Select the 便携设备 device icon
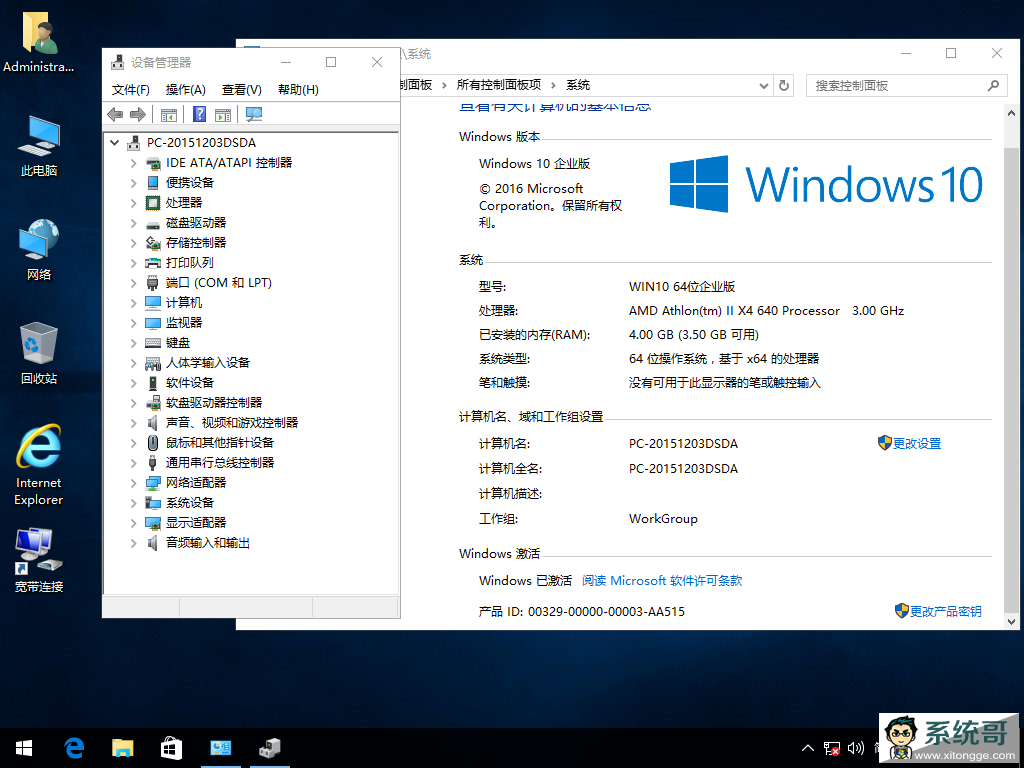Image resolution: width=1024 pixels, height=768 pixels. coord(153,183)
